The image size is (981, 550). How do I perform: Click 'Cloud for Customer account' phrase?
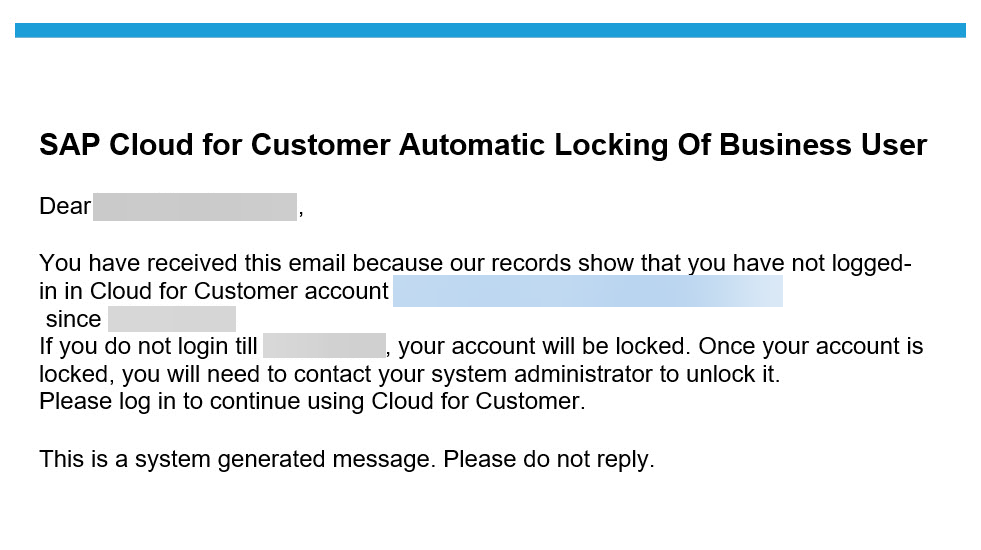(x=239, y=291)
